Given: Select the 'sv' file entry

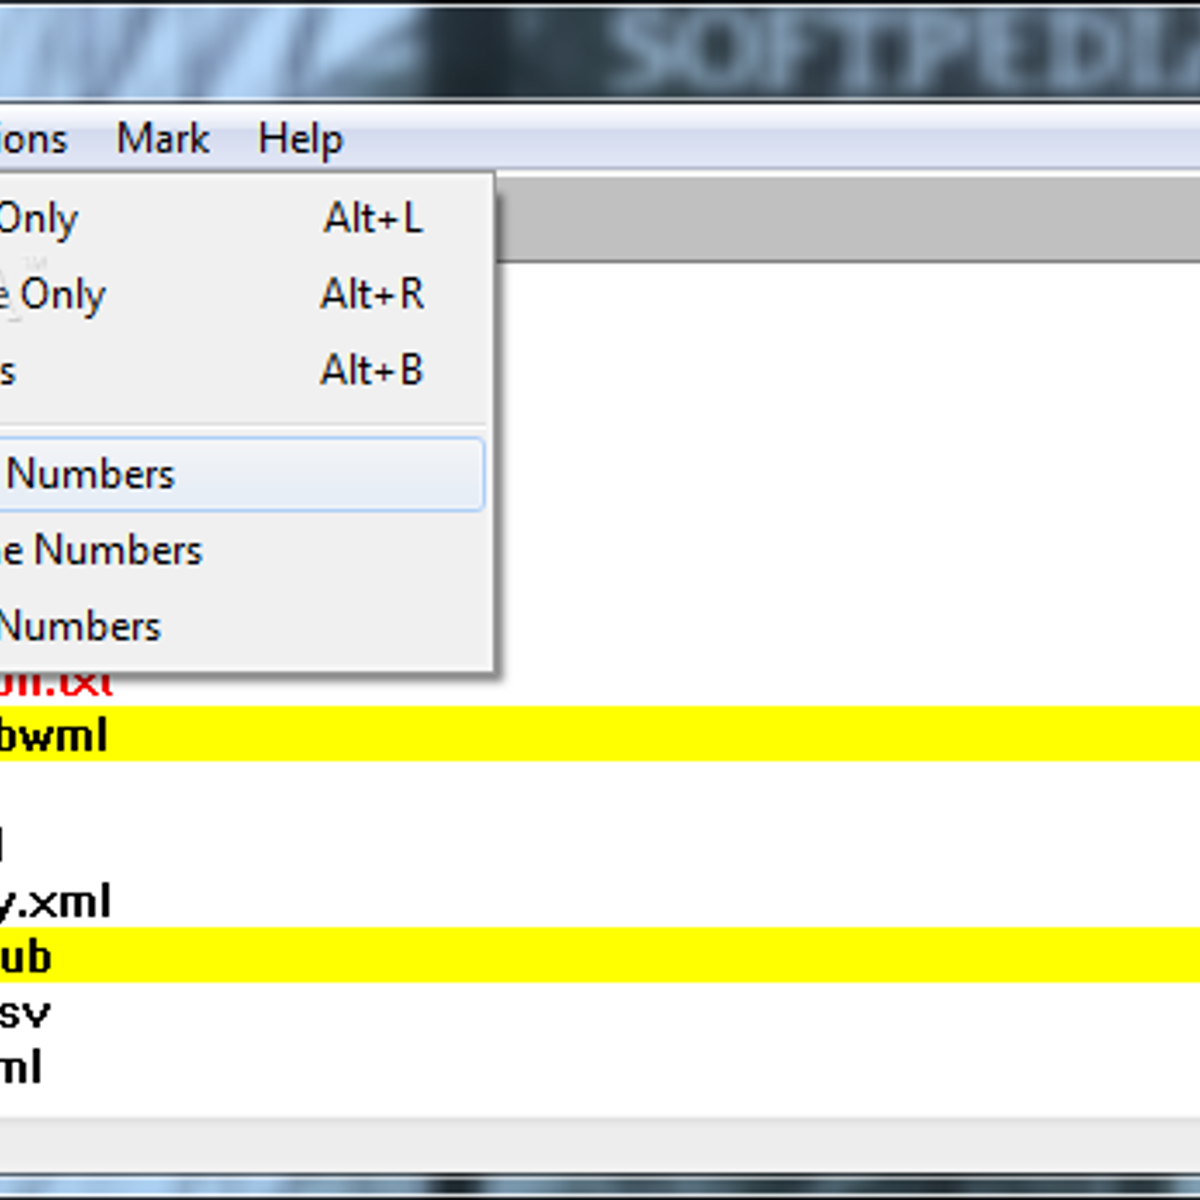Looking at the screenshot, I should coord(30,1012).
